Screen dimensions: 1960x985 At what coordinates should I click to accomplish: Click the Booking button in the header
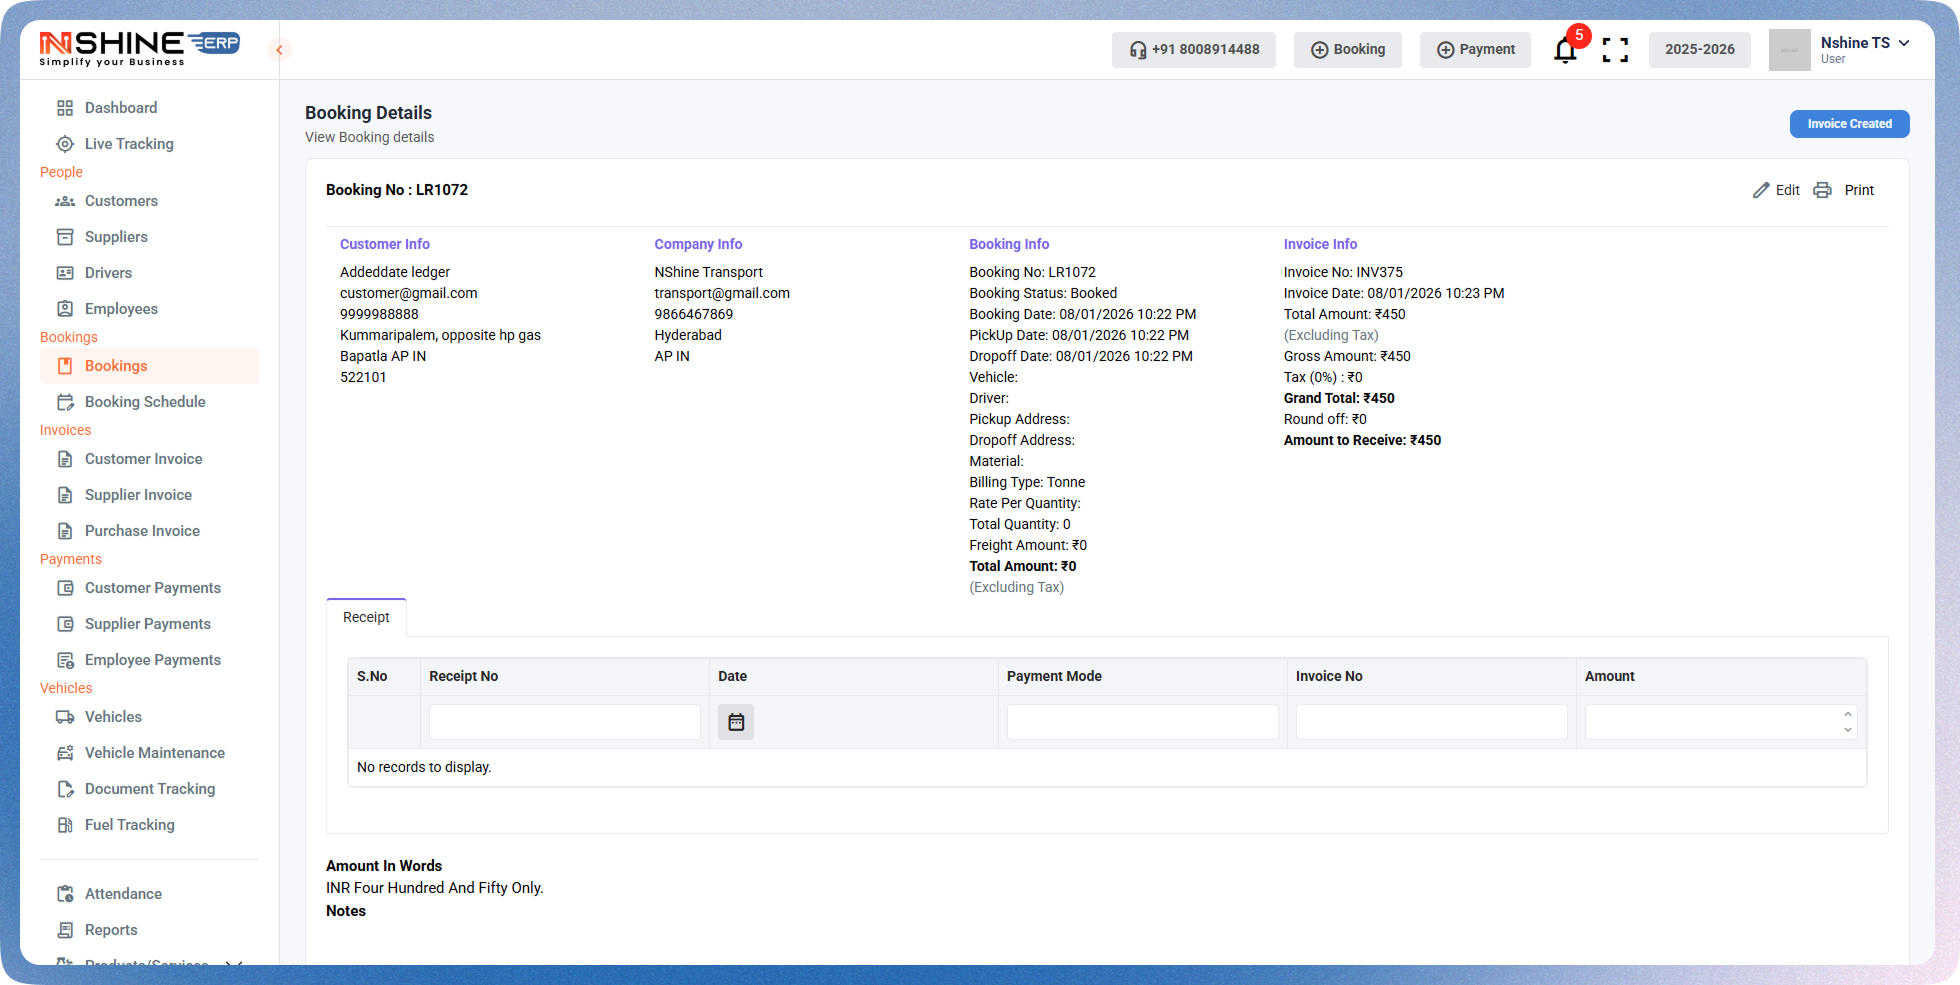click(1347, 49)
